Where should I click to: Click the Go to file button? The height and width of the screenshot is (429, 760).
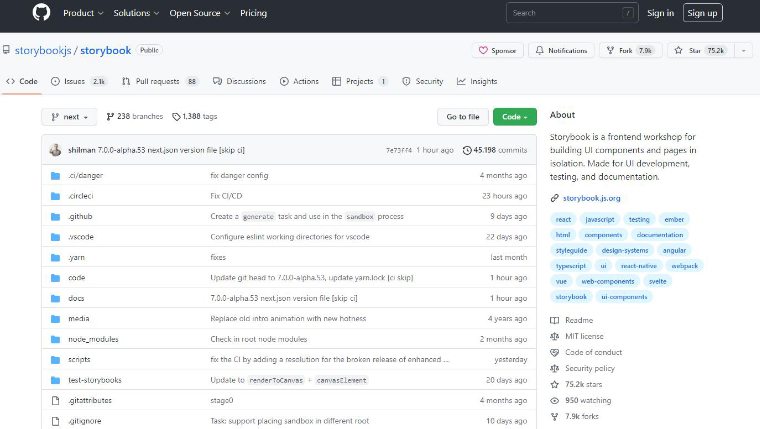click(462, 117)
